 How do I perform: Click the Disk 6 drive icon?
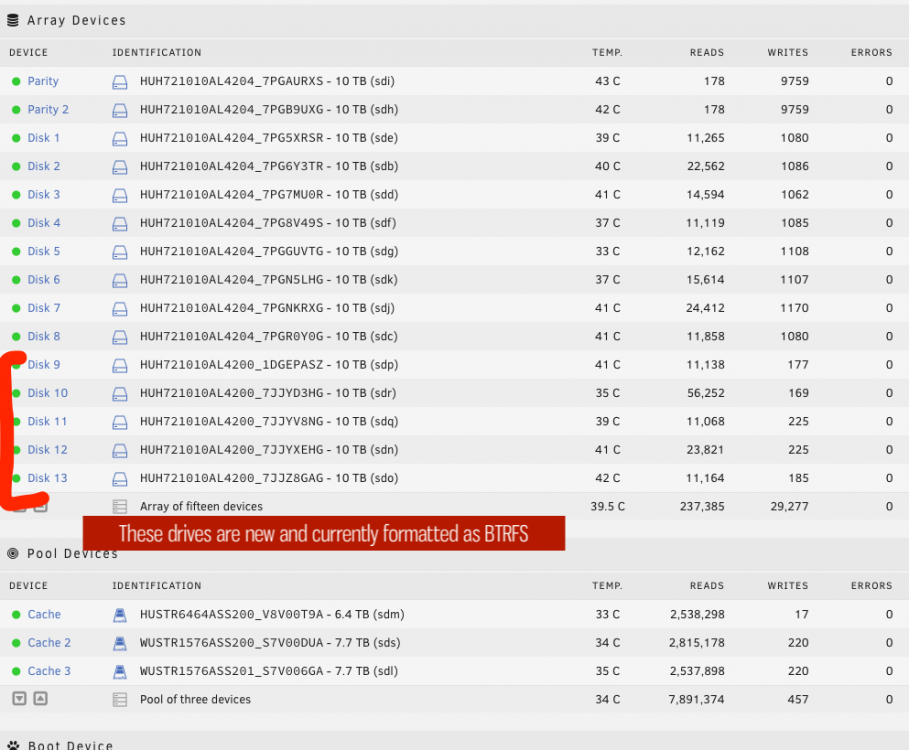(119, 281)
